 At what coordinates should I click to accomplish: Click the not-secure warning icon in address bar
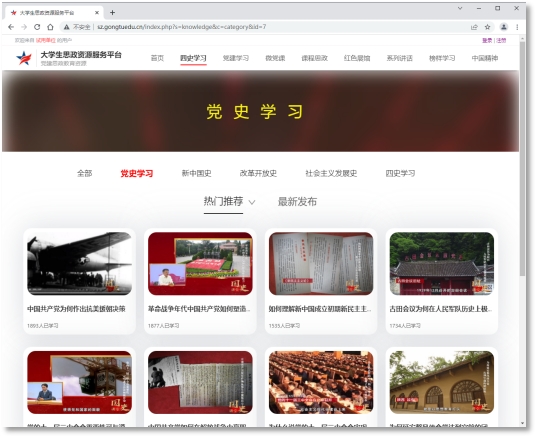point(67,27)
